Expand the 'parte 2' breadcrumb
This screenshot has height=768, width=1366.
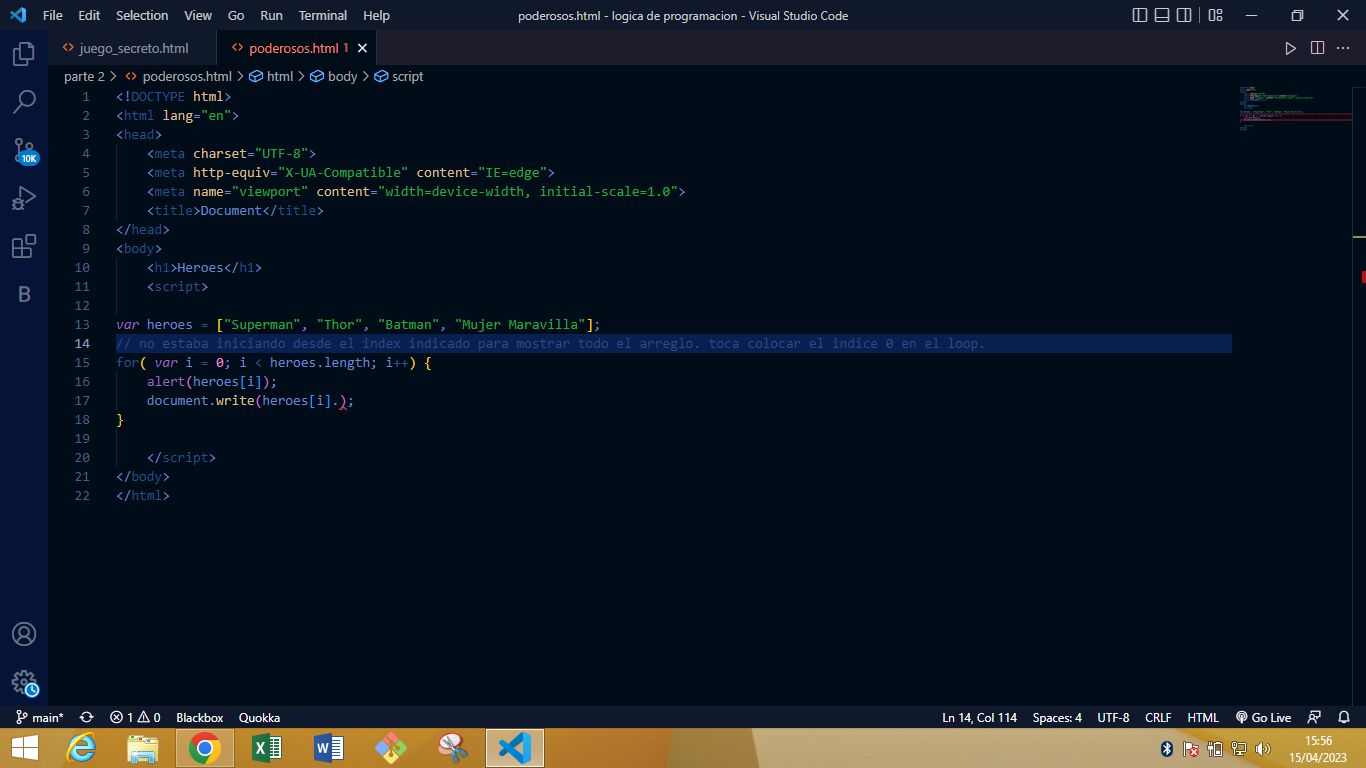click(x=84, y=76)
